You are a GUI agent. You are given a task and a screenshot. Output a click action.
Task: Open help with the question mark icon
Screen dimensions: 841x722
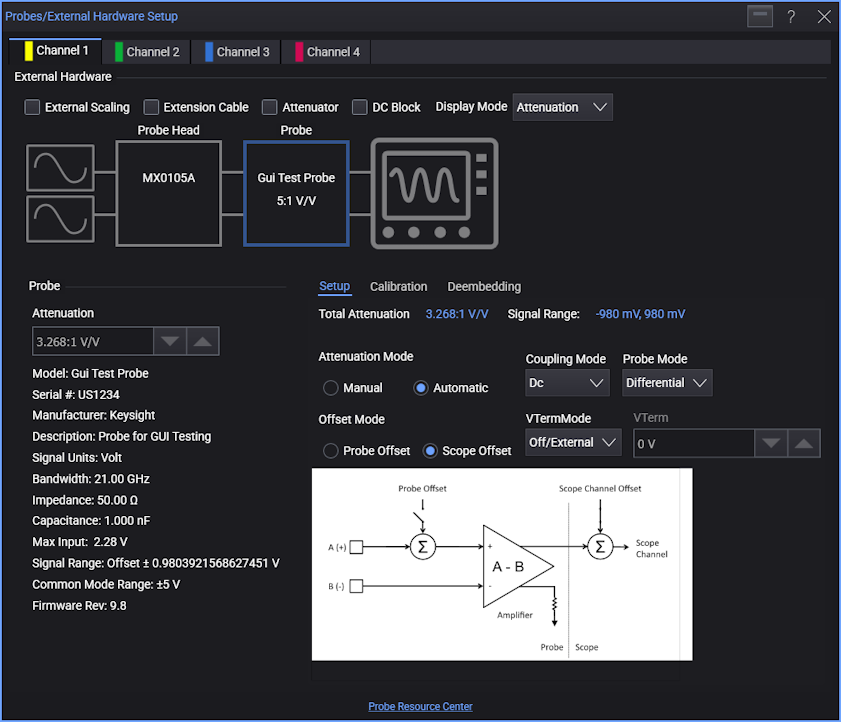click(x=790, y=17)
